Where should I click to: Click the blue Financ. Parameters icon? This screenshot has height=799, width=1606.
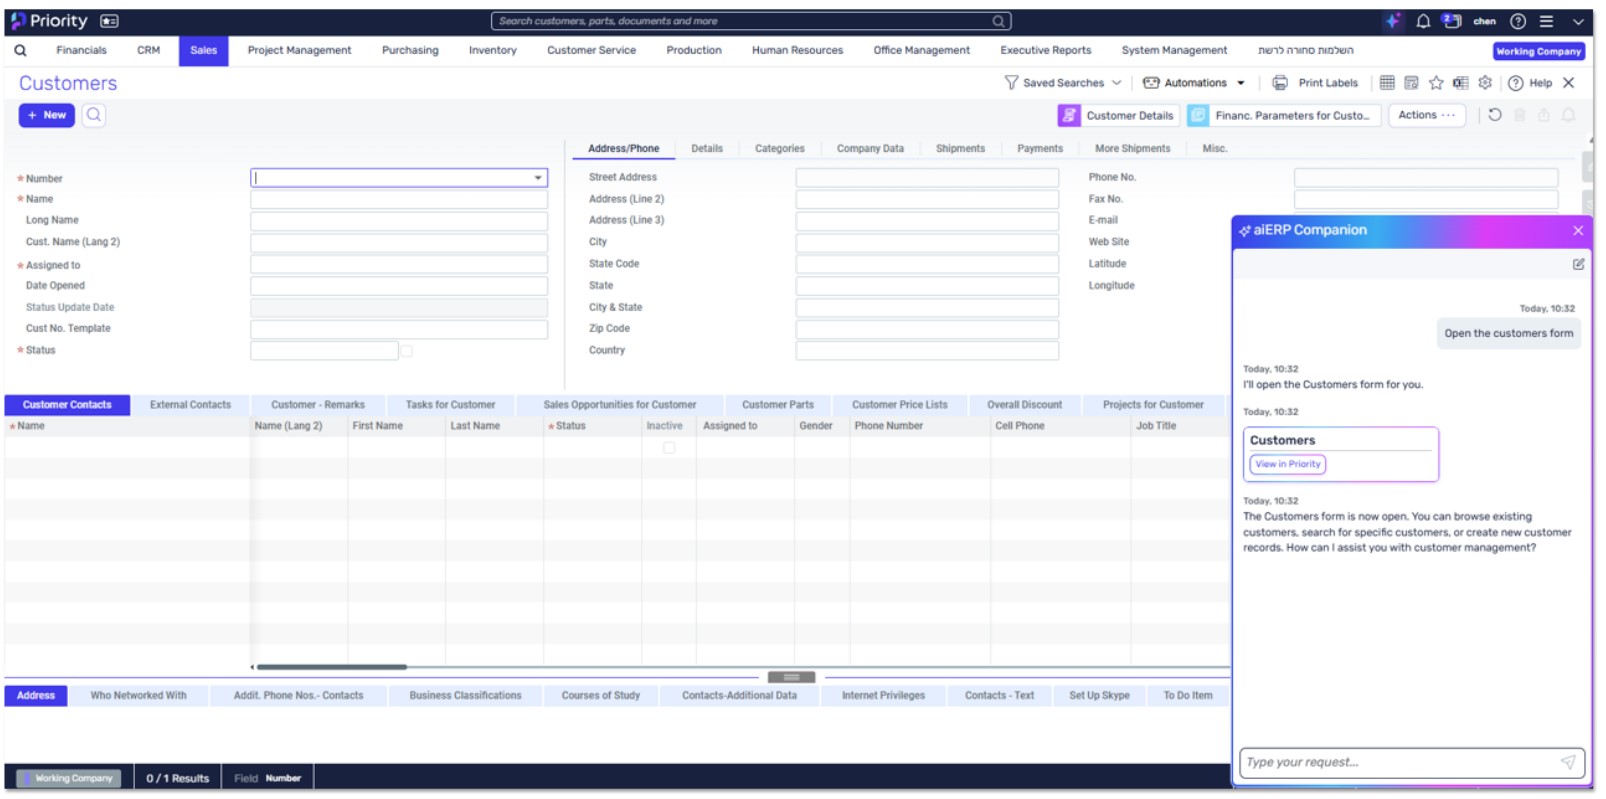click(1198, 116)
